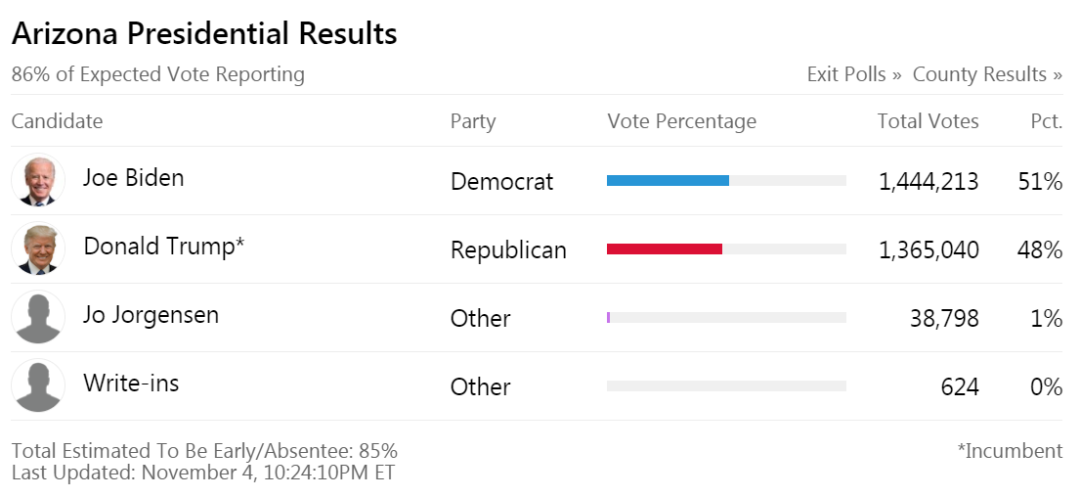Click Jorgensen's purple vote percentage bar
Viewport: 1080px width, 497px height.
609,317
